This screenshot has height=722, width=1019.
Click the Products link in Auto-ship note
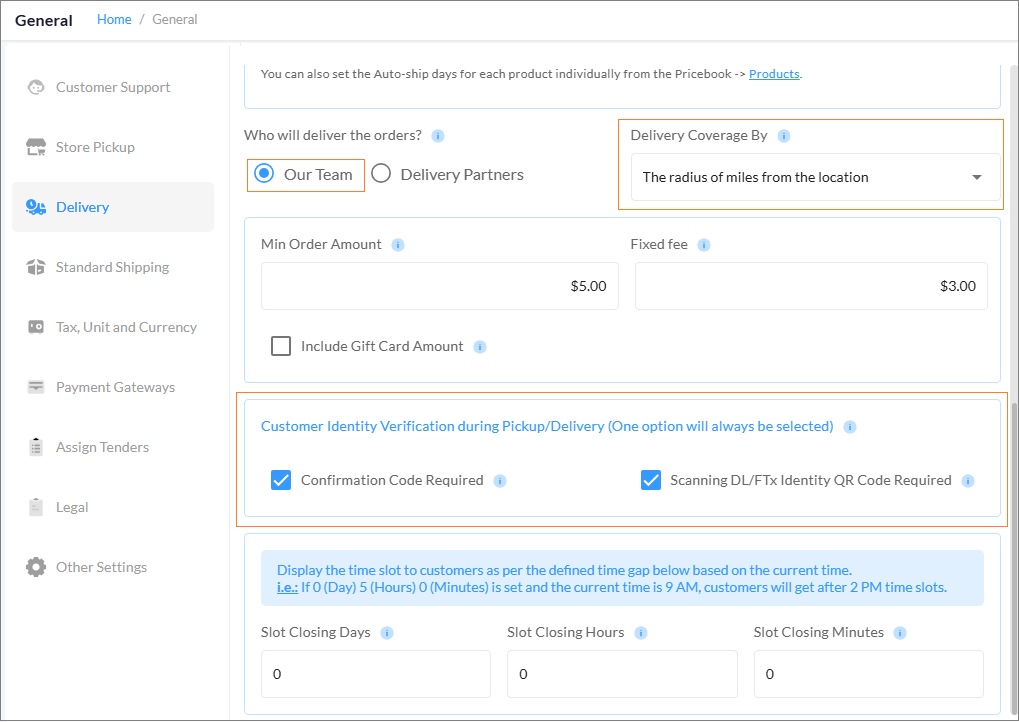click(x=774, y=74)
